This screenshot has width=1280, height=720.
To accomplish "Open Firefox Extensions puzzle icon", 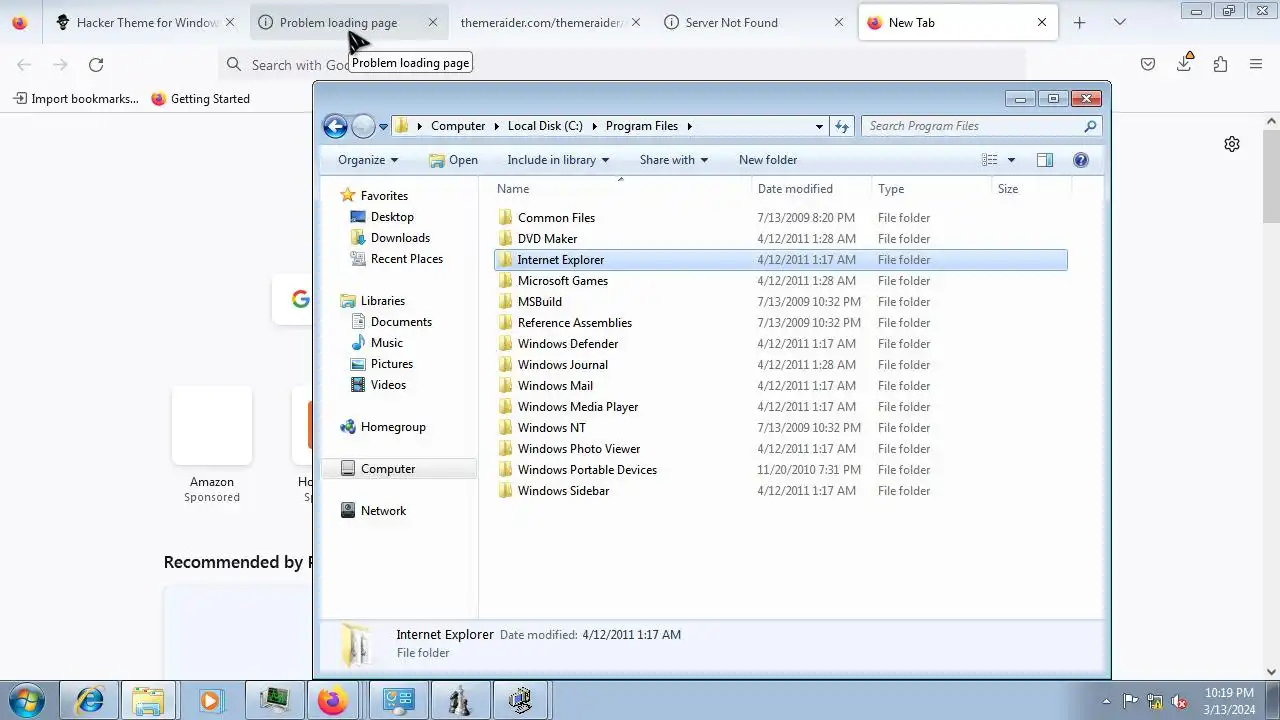I will [1220, 64].
